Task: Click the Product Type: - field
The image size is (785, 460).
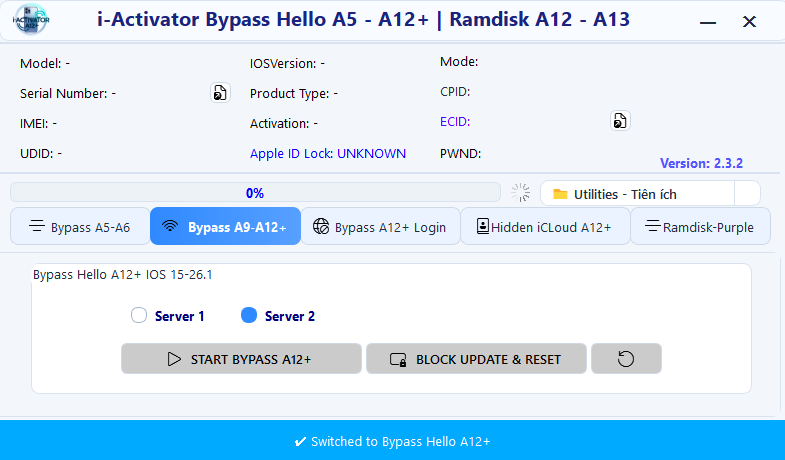Action: [x=294, y=94]
